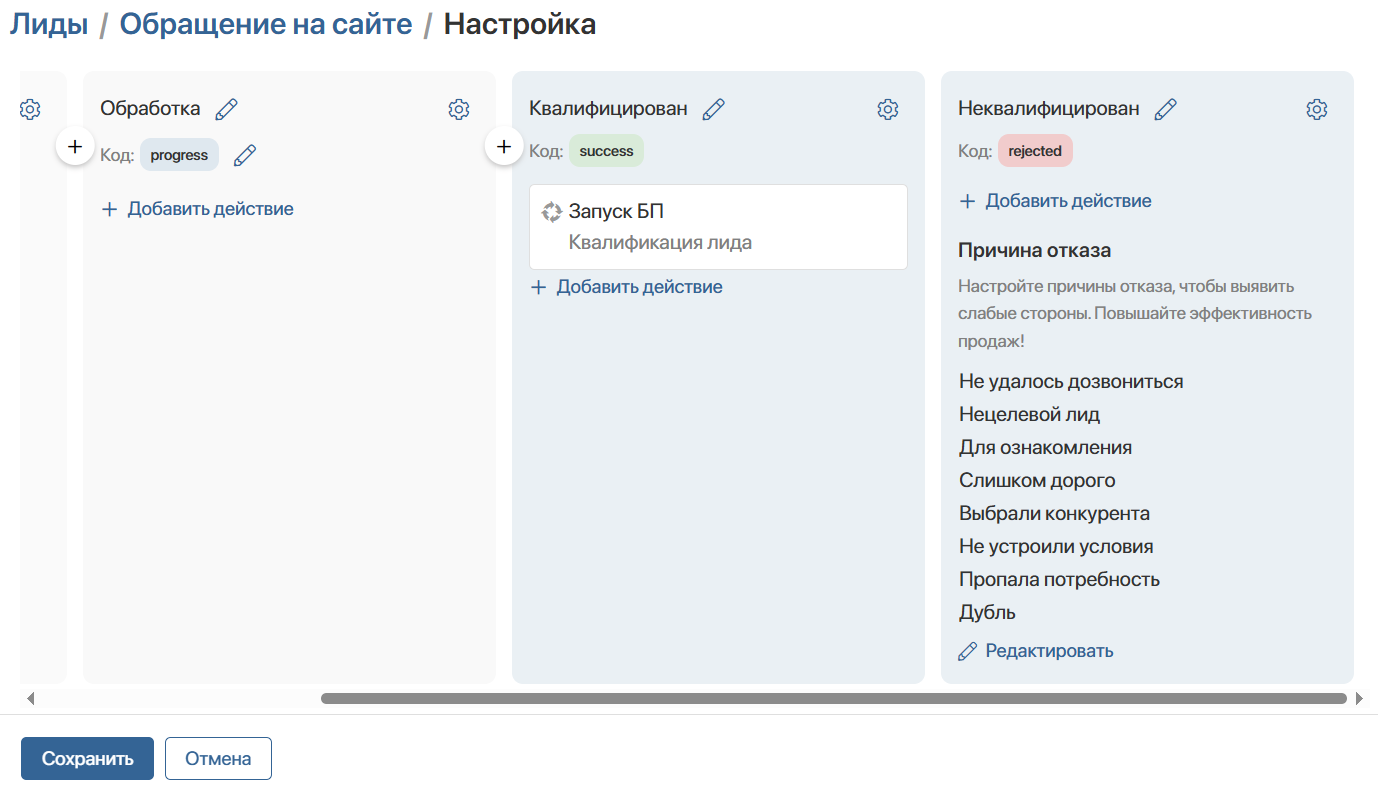Edit the progress code with pencil icon
This screenshot has height=790, width=1378.
coord(245,155)
